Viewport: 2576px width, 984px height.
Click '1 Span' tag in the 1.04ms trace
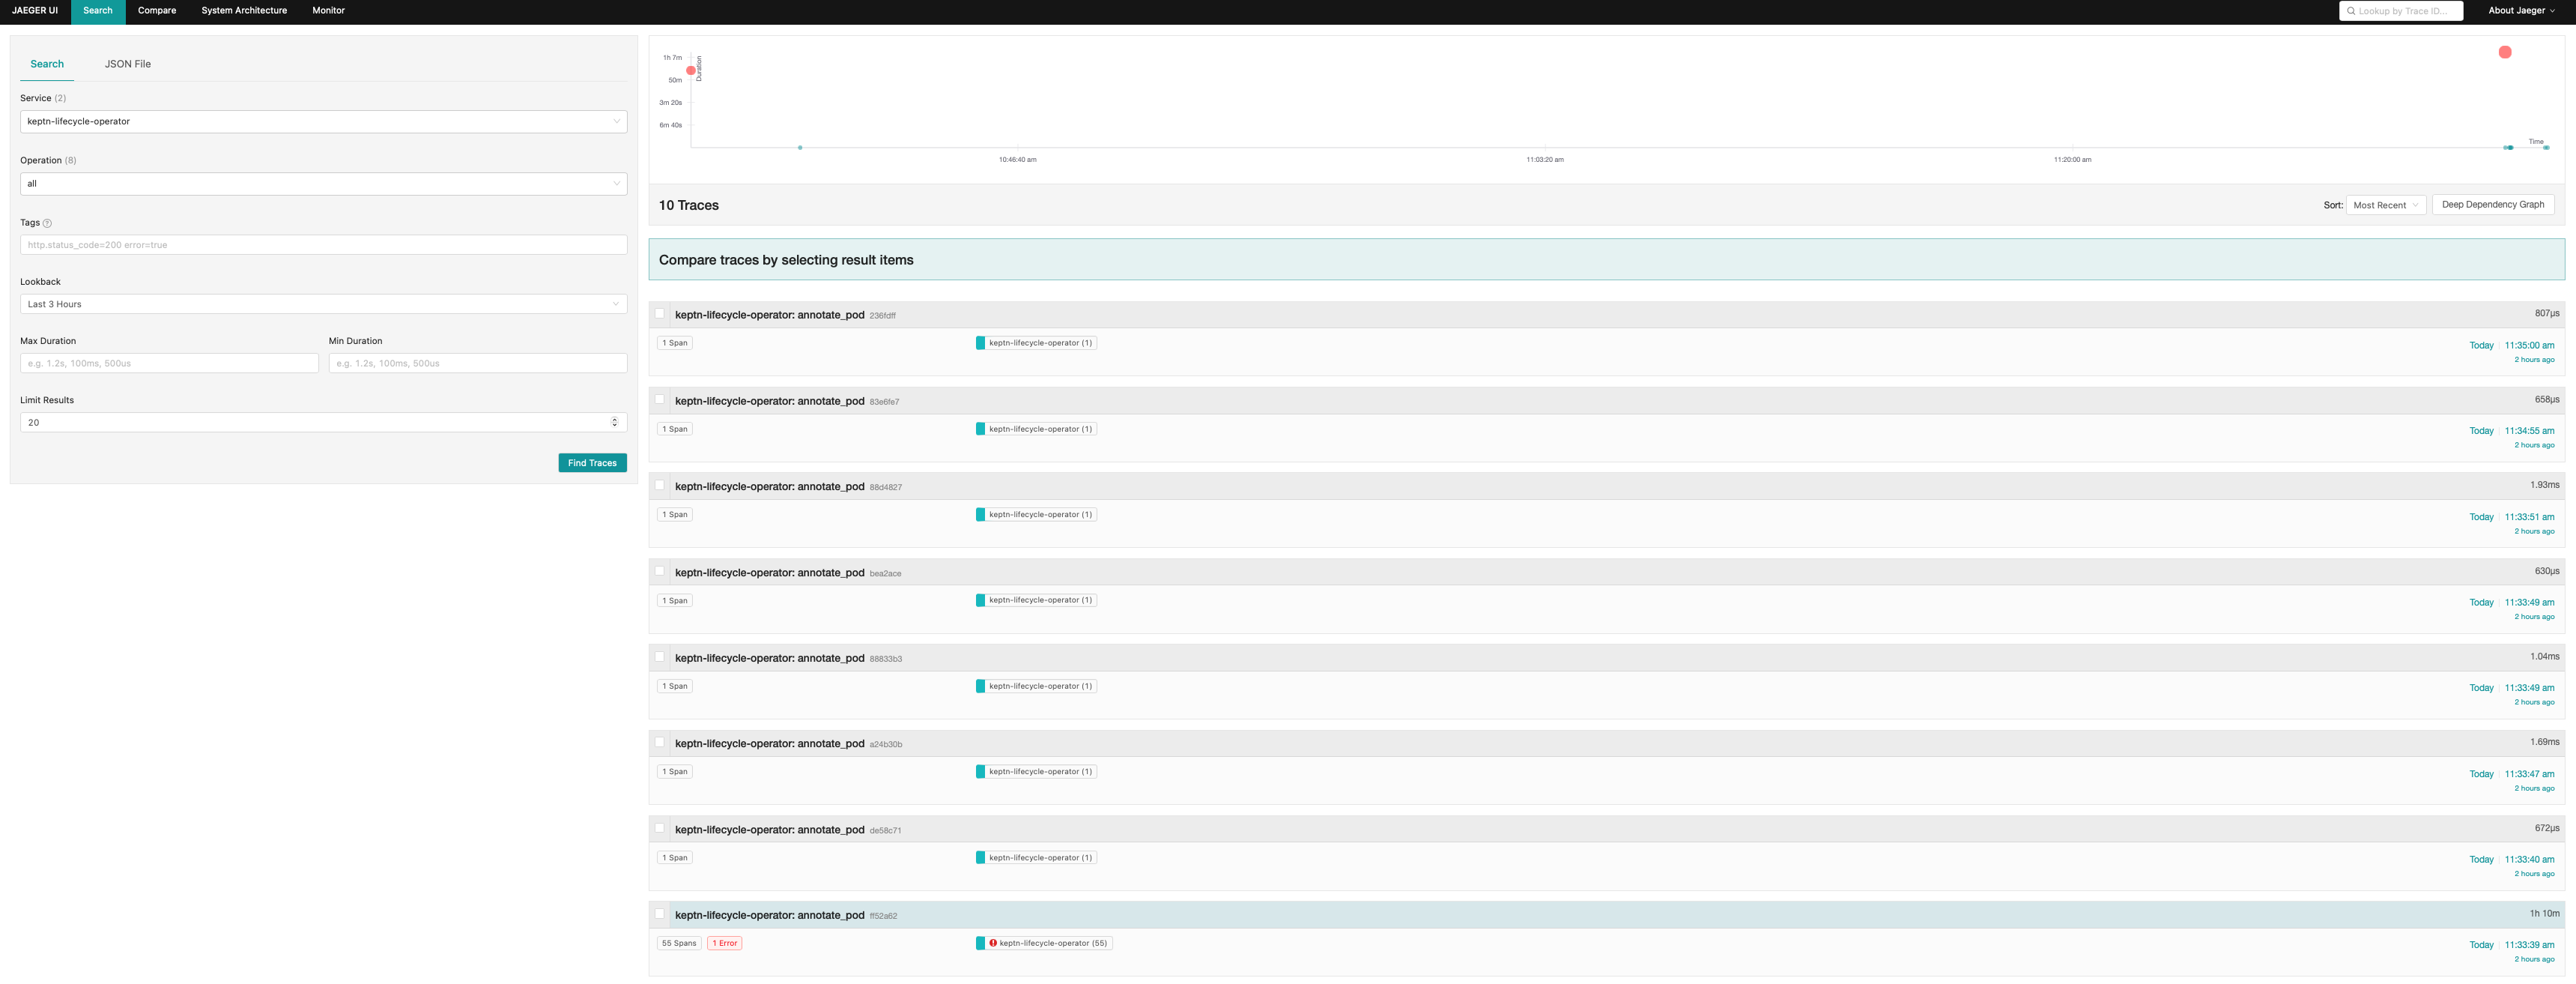(675, 686)
